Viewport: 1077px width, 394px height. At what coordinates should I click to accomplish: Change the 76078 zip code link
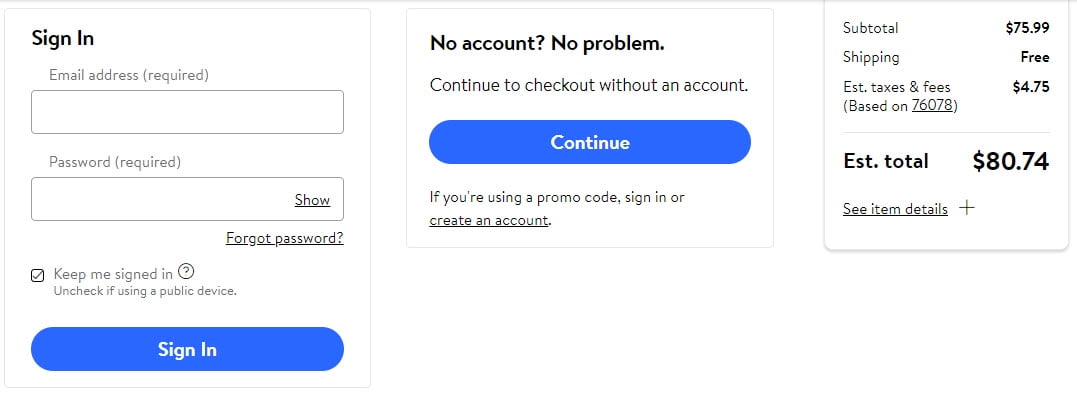pyautogui.click(x=932, y=106)
